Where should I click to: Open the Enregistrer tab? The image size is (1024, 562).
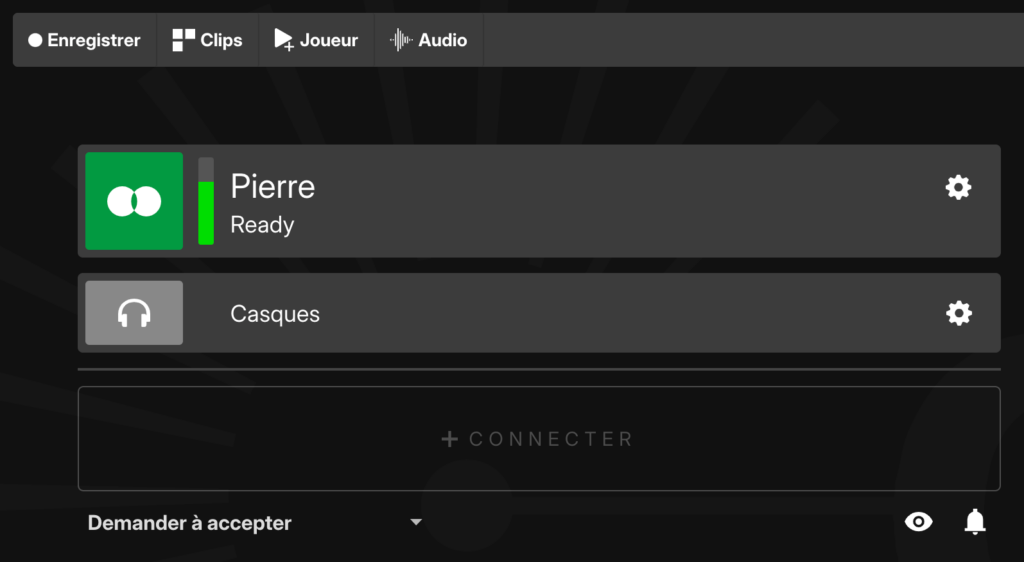pos(85,40)
